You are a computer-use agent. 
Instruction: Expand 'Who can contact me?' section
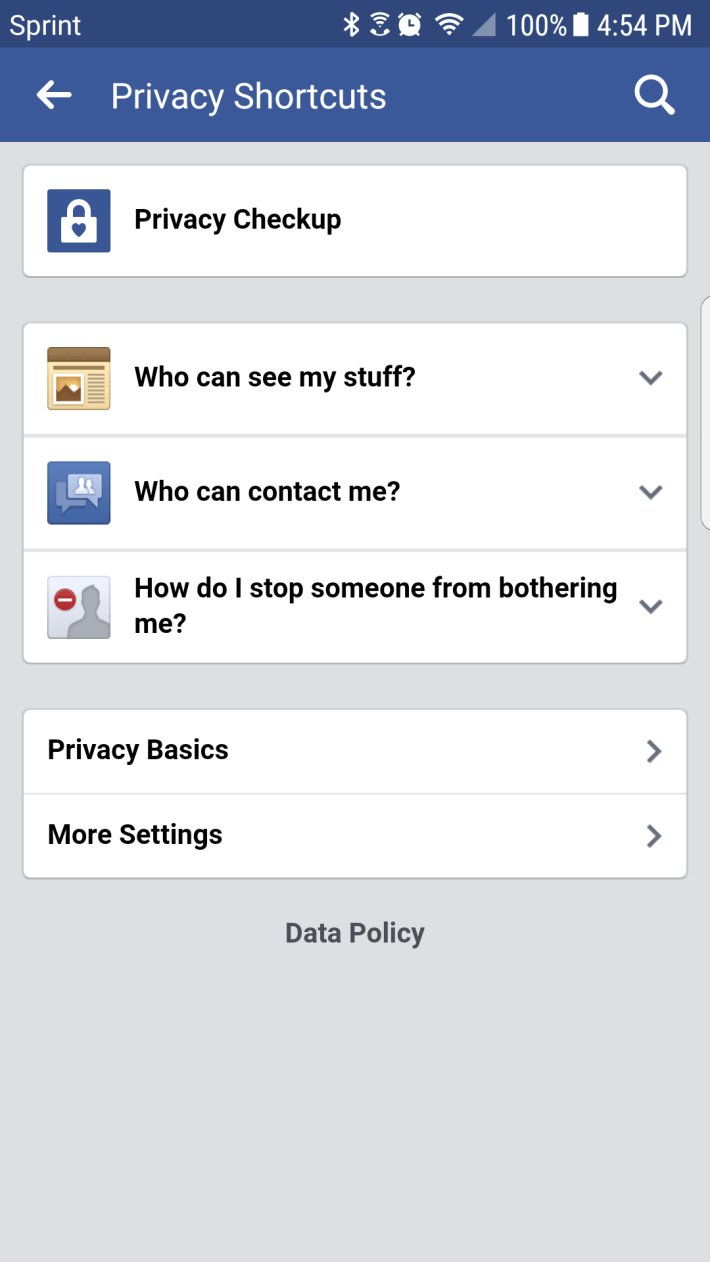pos(650,492)
